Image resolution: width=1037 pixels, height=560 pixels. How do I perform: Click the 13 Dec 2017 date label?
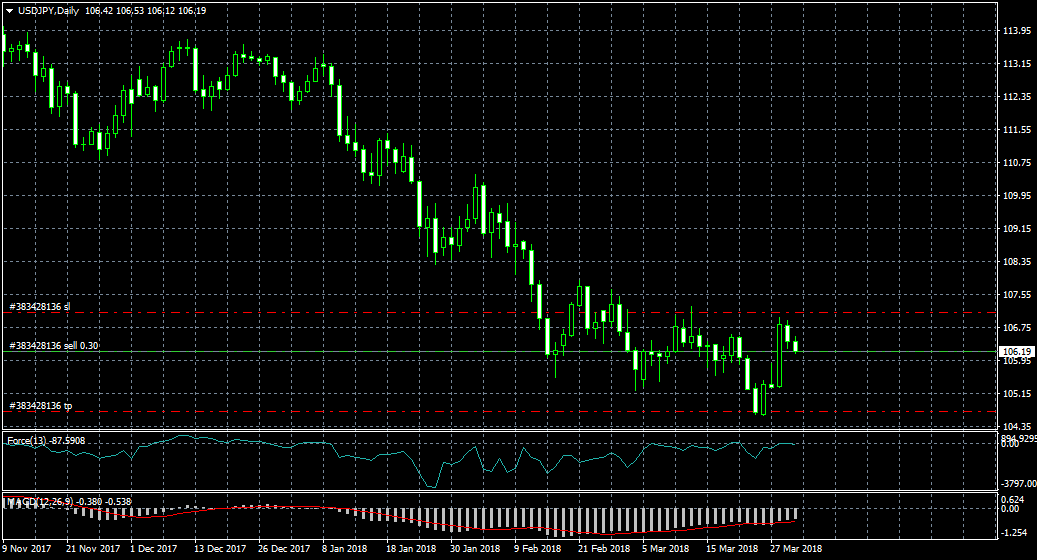point(220,548)
